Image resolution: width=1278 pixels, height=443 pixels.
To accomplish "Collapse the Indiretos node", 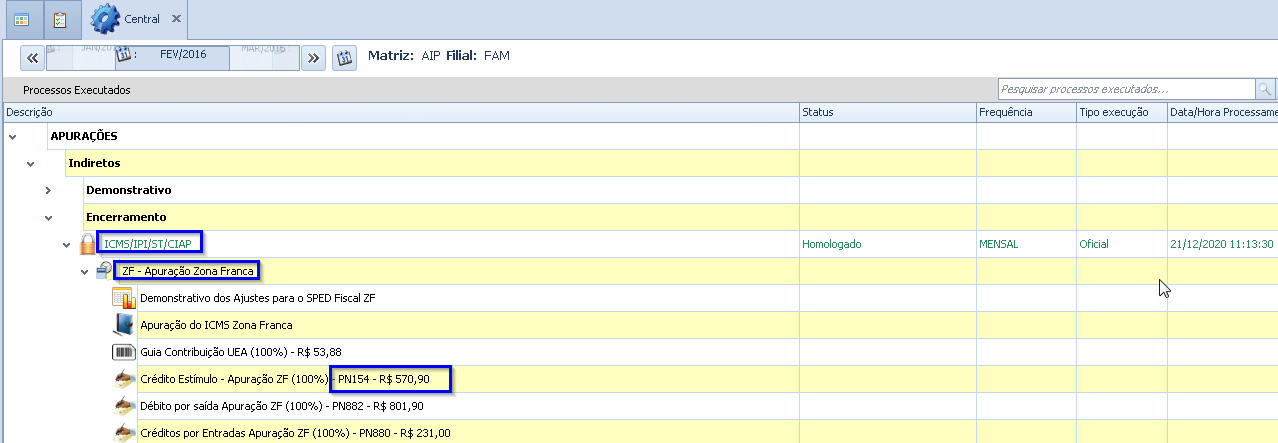I will click(30, 162).
